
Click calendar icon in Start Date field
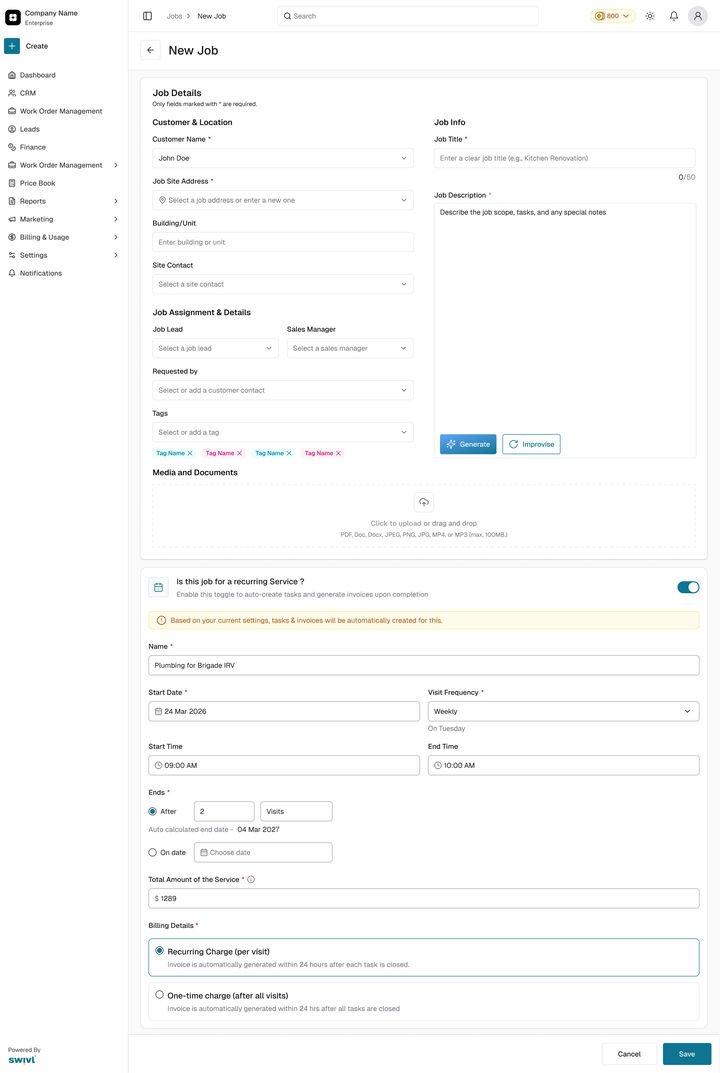click(x=158, y=711)
